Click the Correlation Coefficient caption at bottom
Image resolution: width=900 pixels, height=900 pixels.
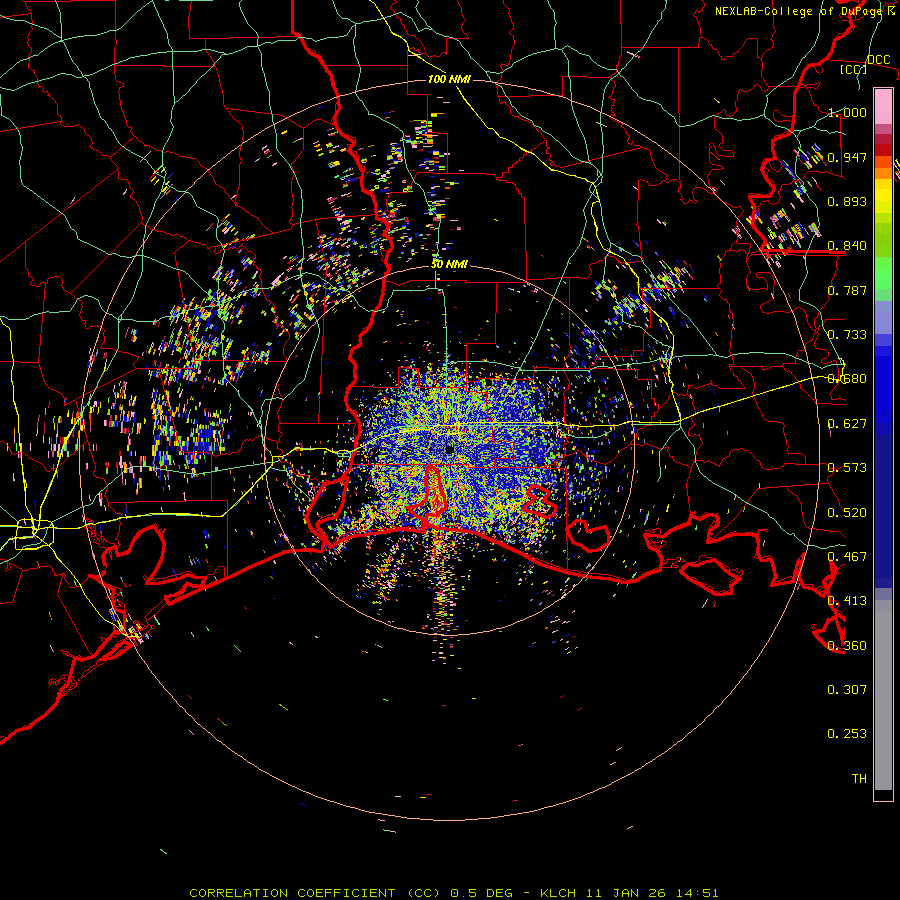(453, 893)
